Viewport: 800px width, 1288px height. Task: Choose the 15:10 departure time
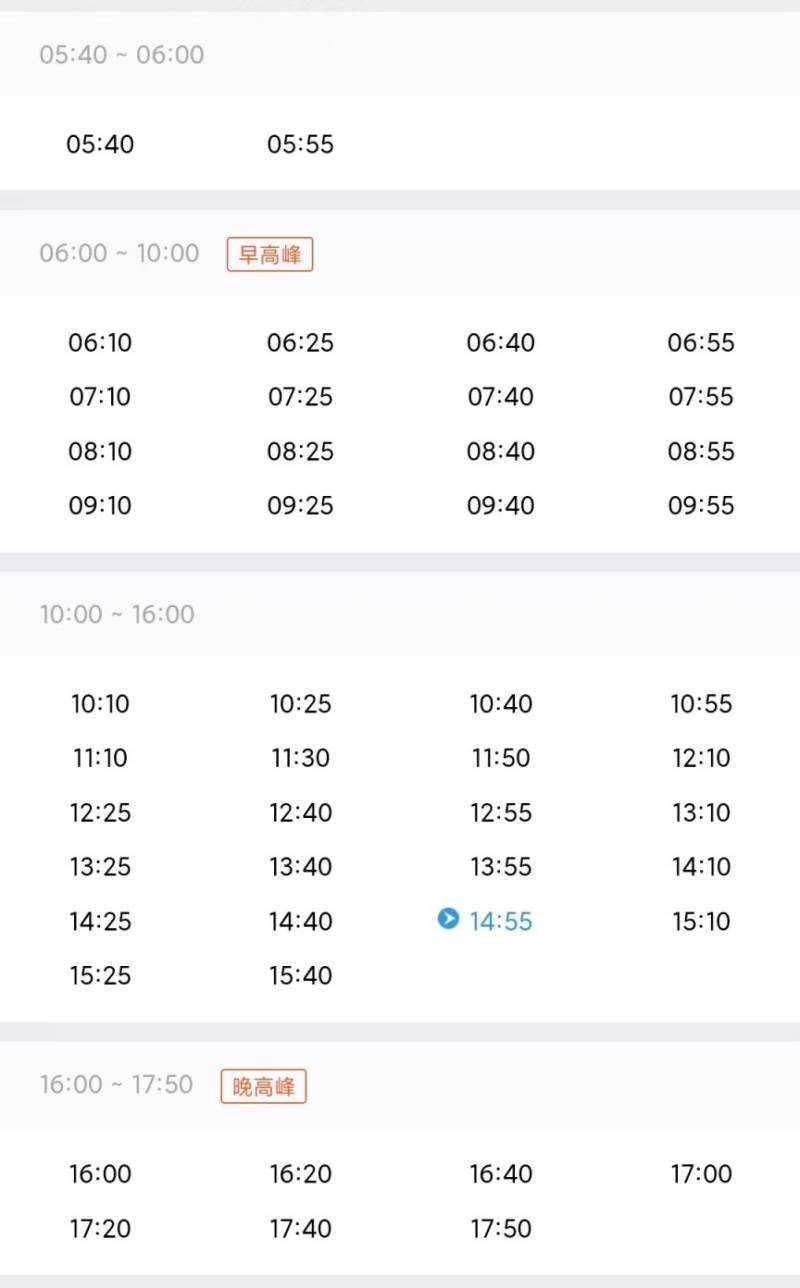click(x=701, y=921)
